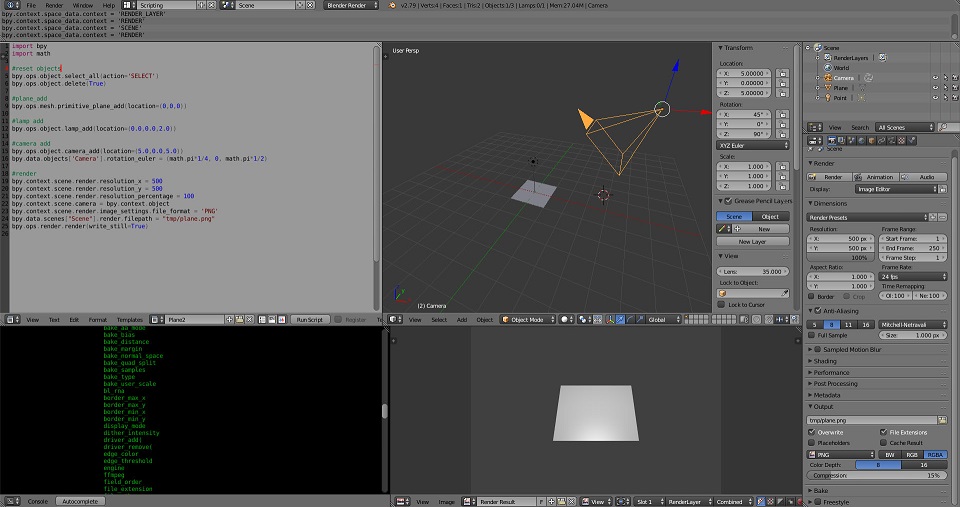Hide the Point lamp with its eye icon
This screenshot has height=507, width=960.
(935, 97)
